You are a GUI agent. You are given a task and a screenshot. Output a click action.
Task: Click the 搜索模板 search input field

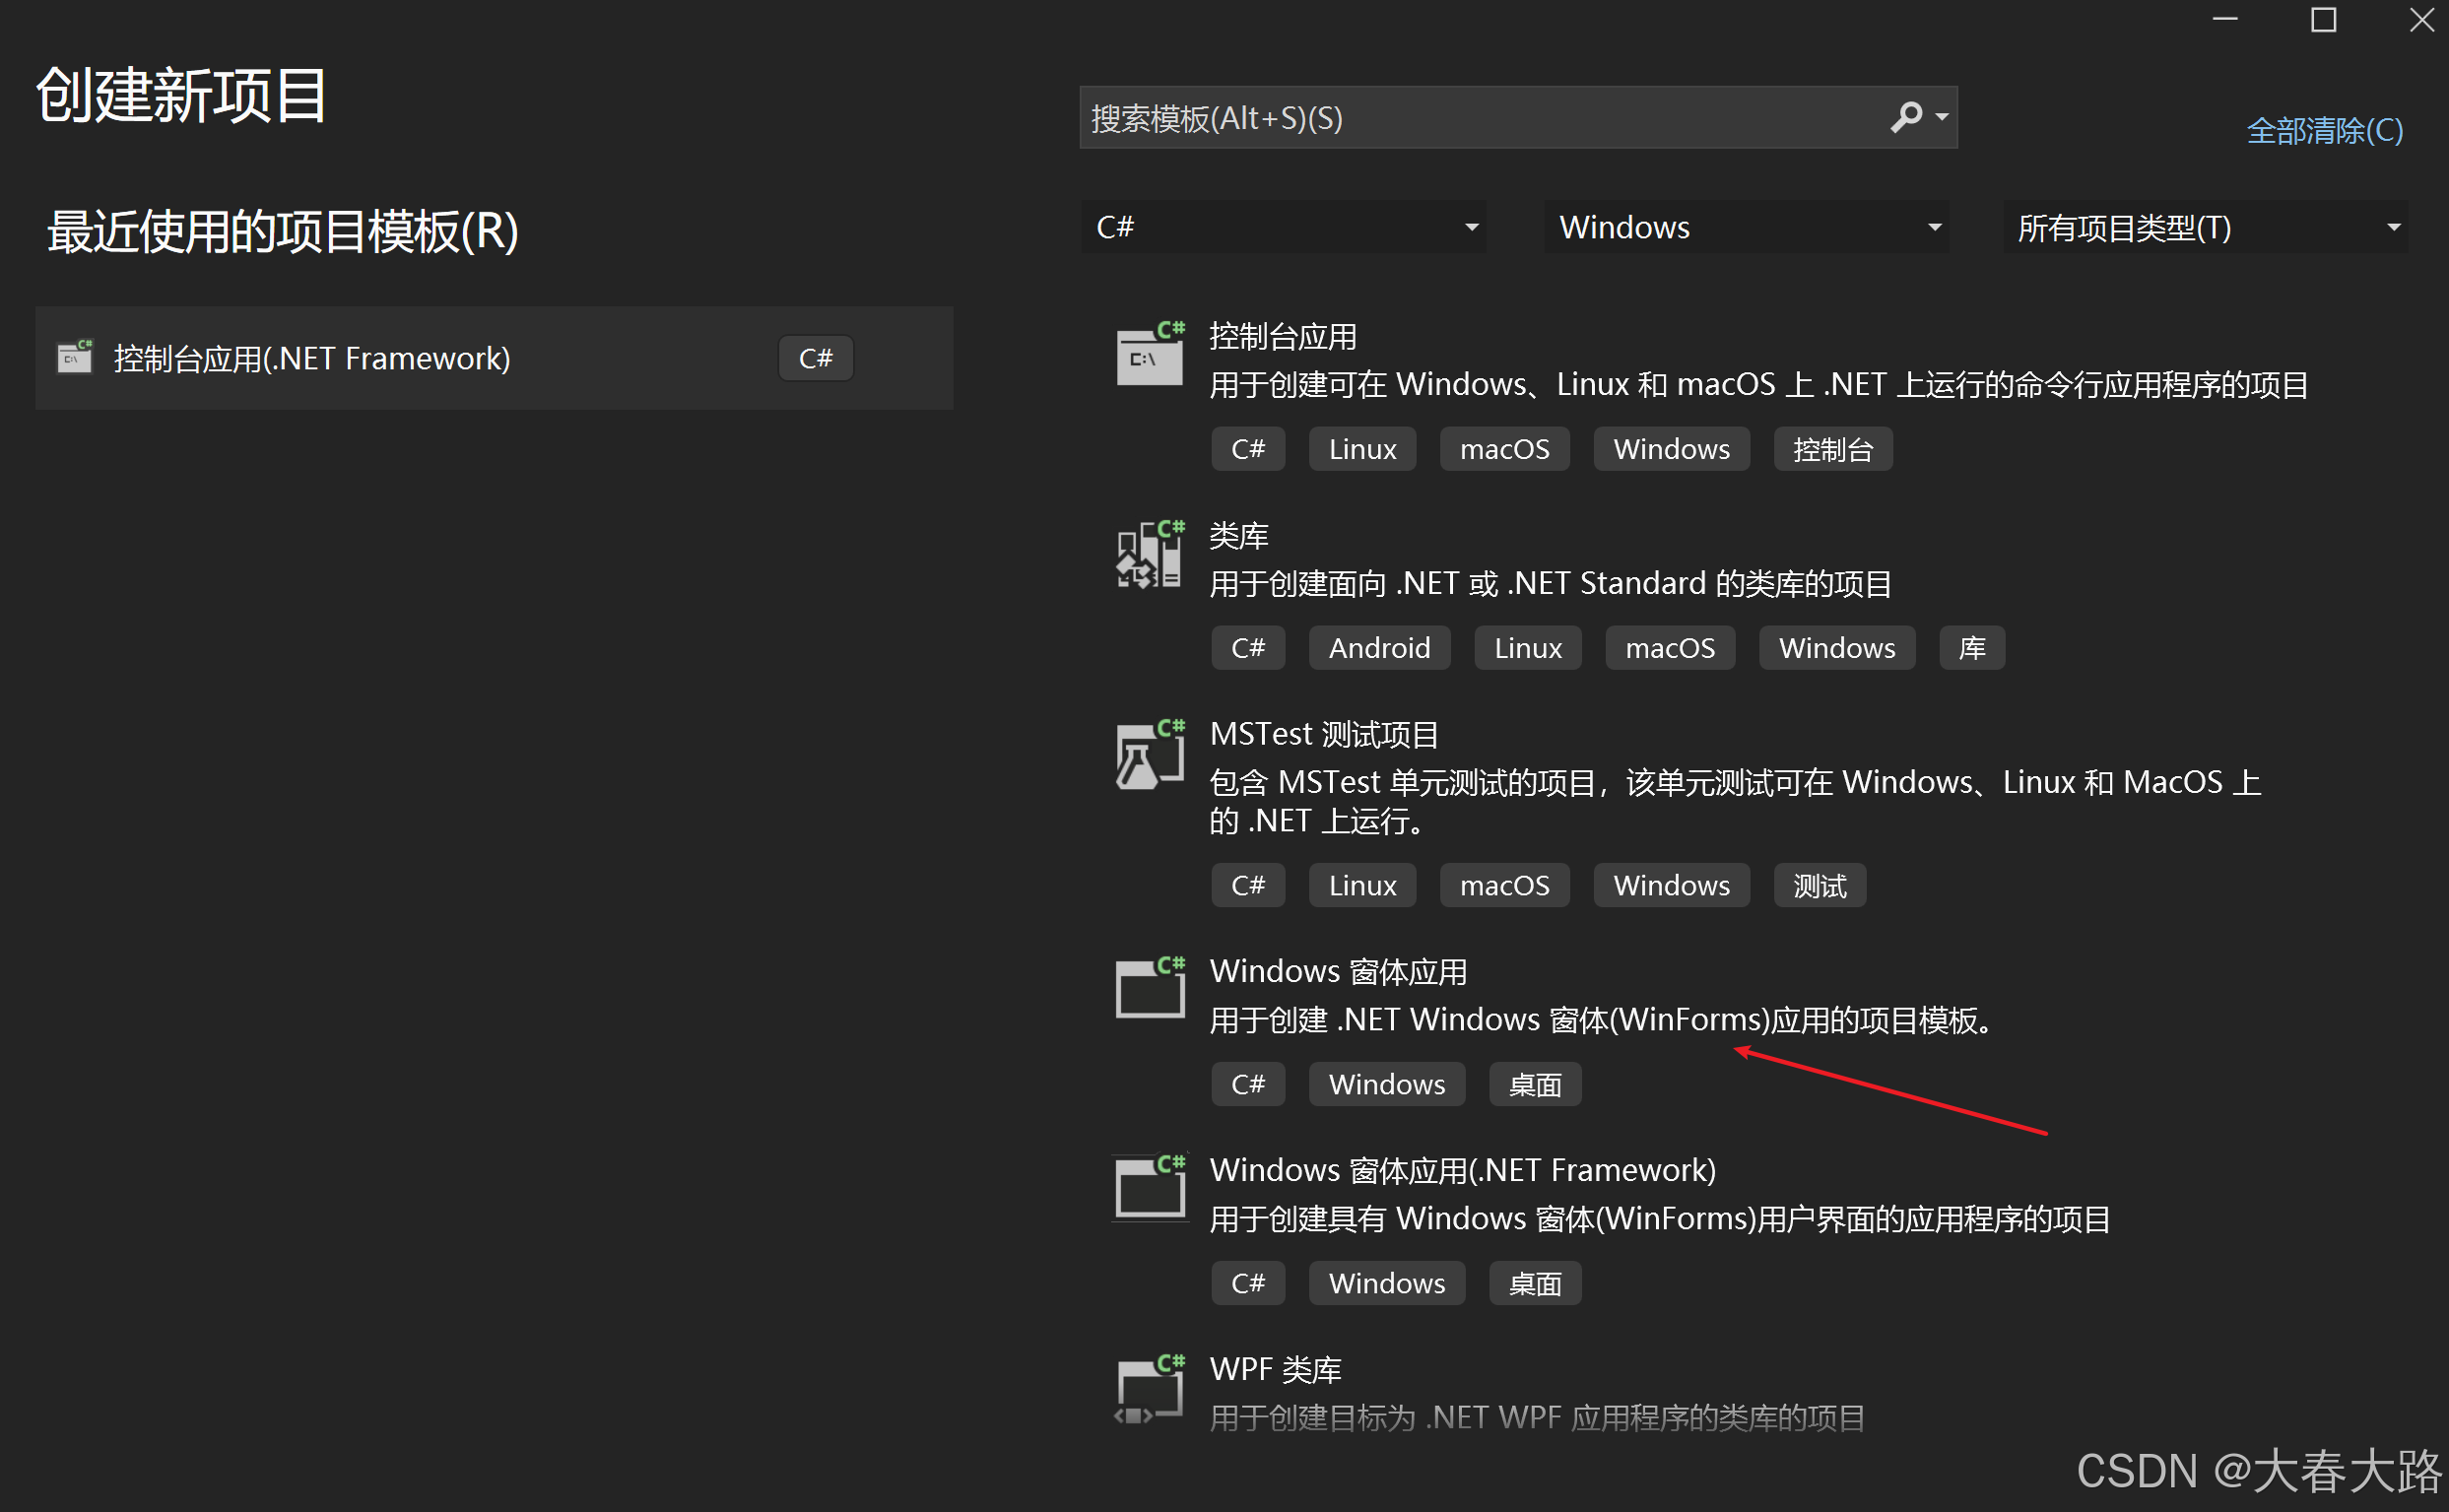[1450, 117]
